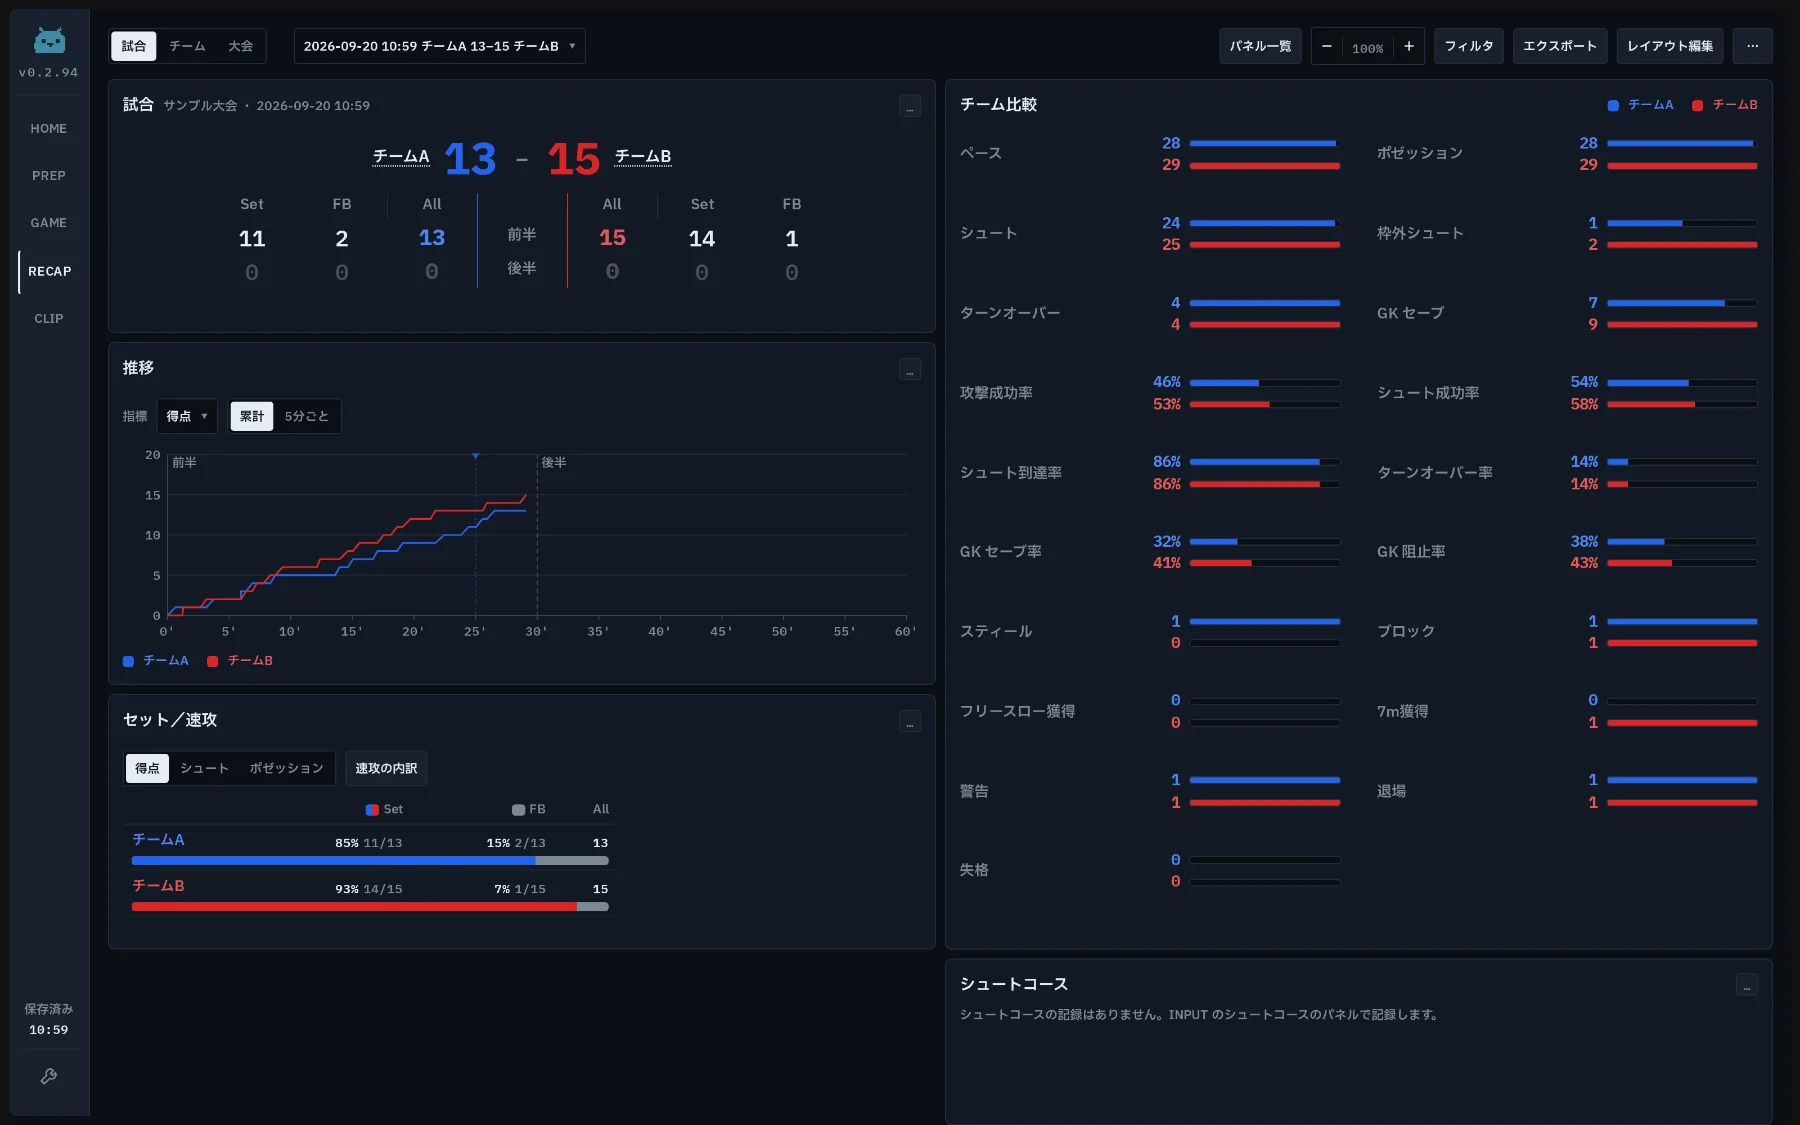The height and width of the screenshot is (1125, 1800).
Task: Open the セット/速攻 panel options menu
Action: (909, 721)
